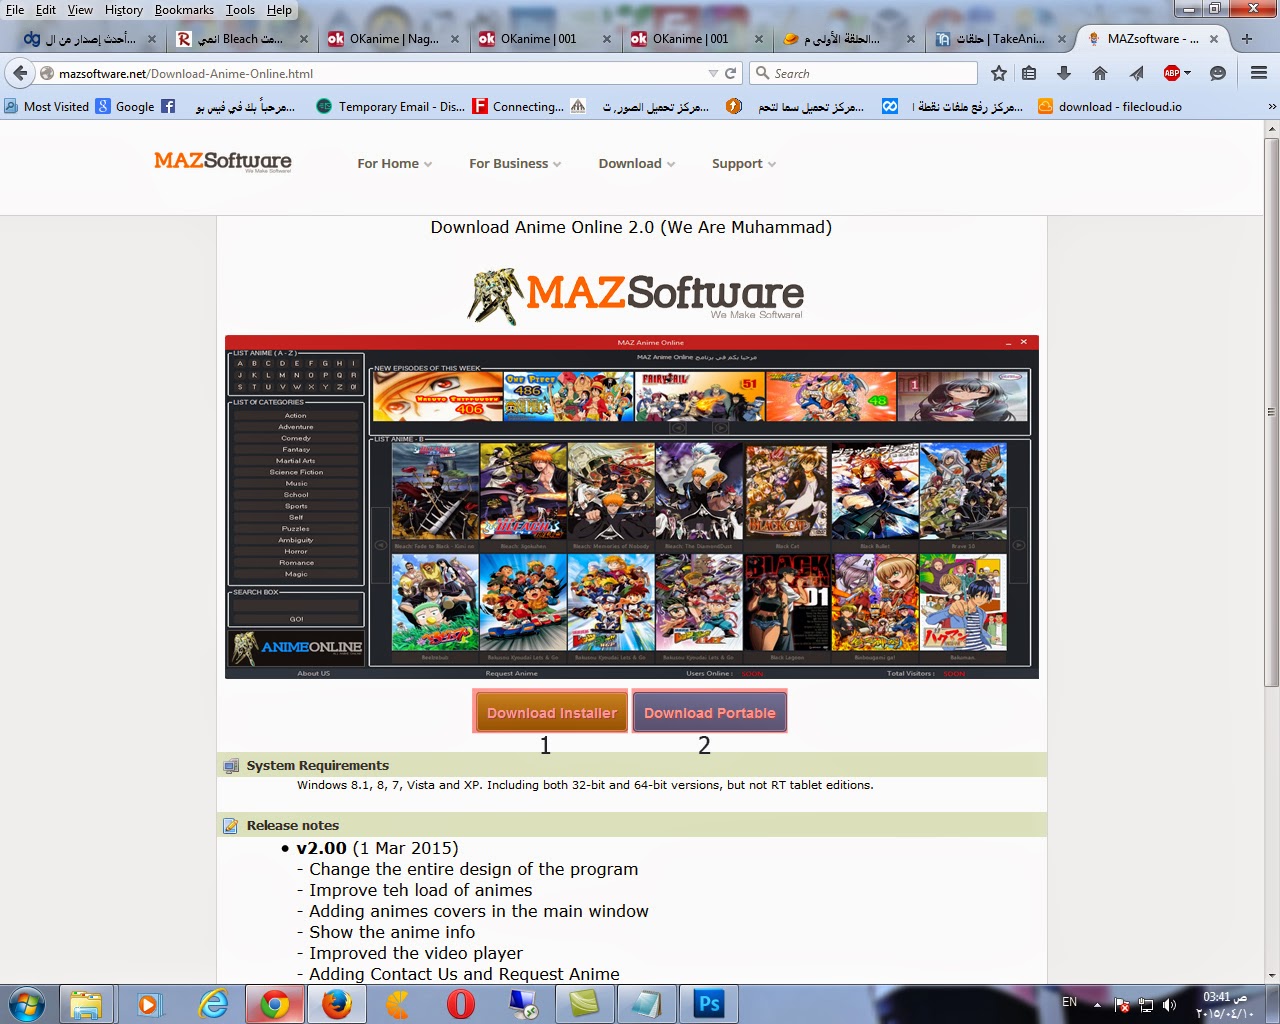Open the Edit menu
The height and width of the screenshot is (1024, 1280).
click(46, 10)
